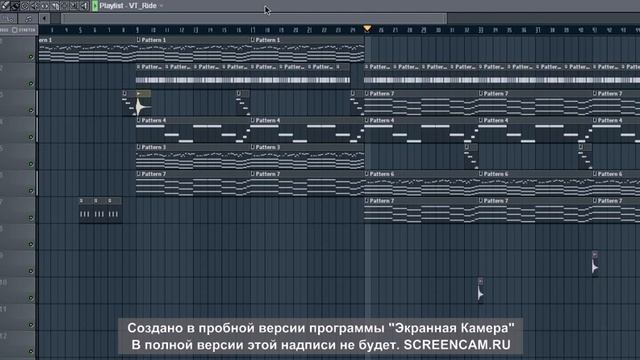Image resolution: width=640 pixels, height=360 pixels.
Task: Select third Pattern 1 clip title on track 1
Action: 268,40
